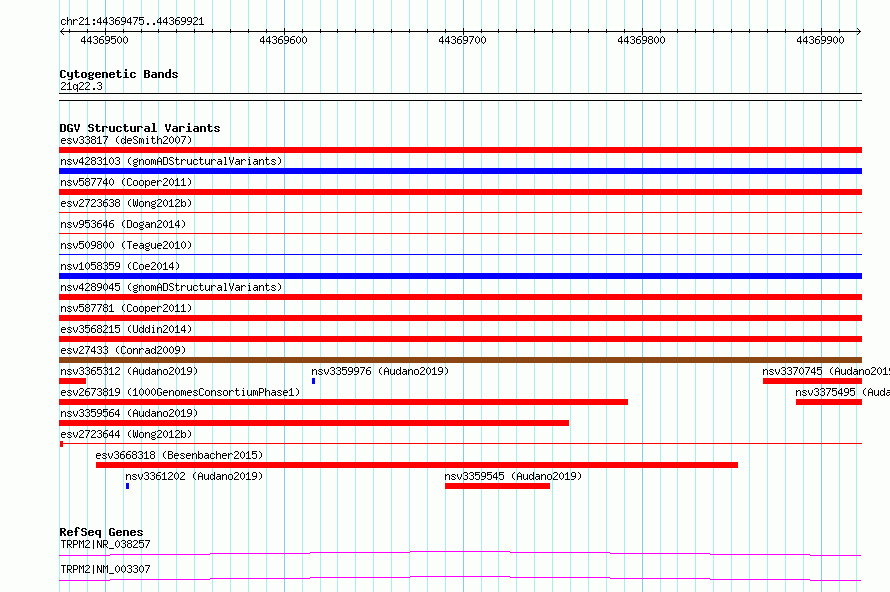Open esv2673819 (1000GenomesConsortiumPhase1) label
The image size is (890, 592).
pyautogui.click(x=180, y=392)
